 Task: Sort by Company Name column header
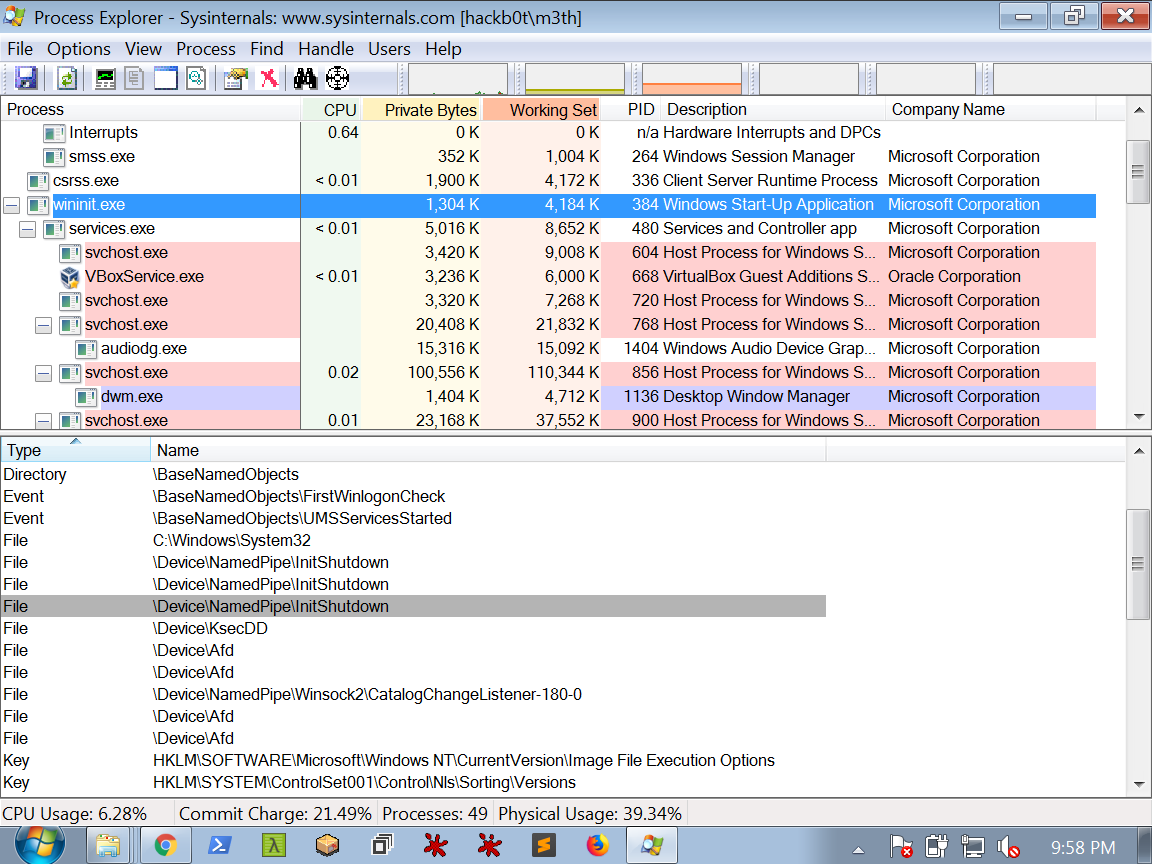click(x=990, y=109)
